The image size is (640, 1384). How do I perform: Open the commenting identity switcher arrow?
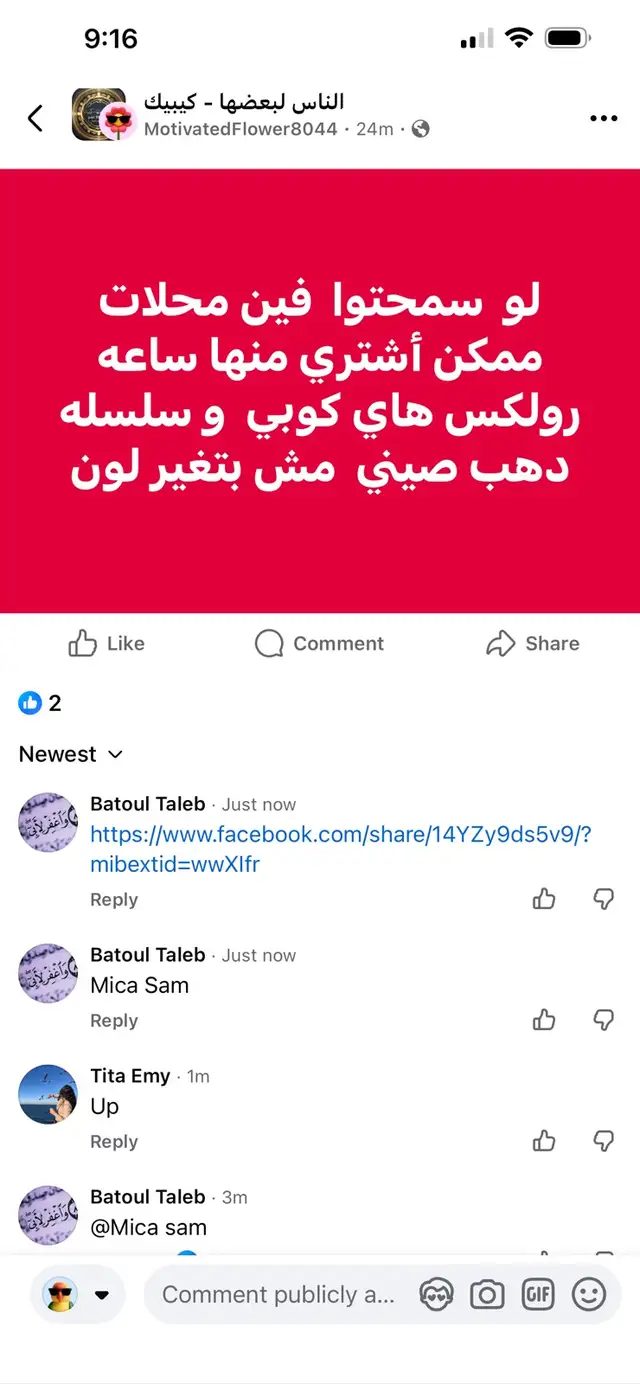pos(101,1295)
